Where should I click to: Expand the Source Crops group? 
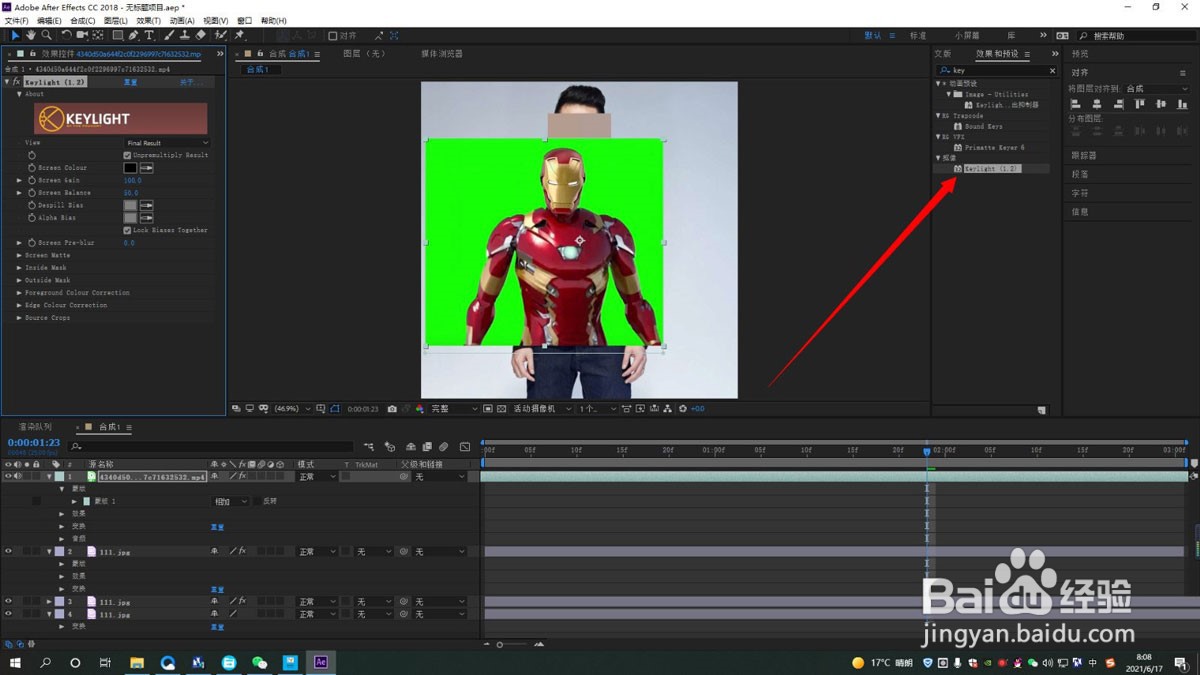[20, 318]
